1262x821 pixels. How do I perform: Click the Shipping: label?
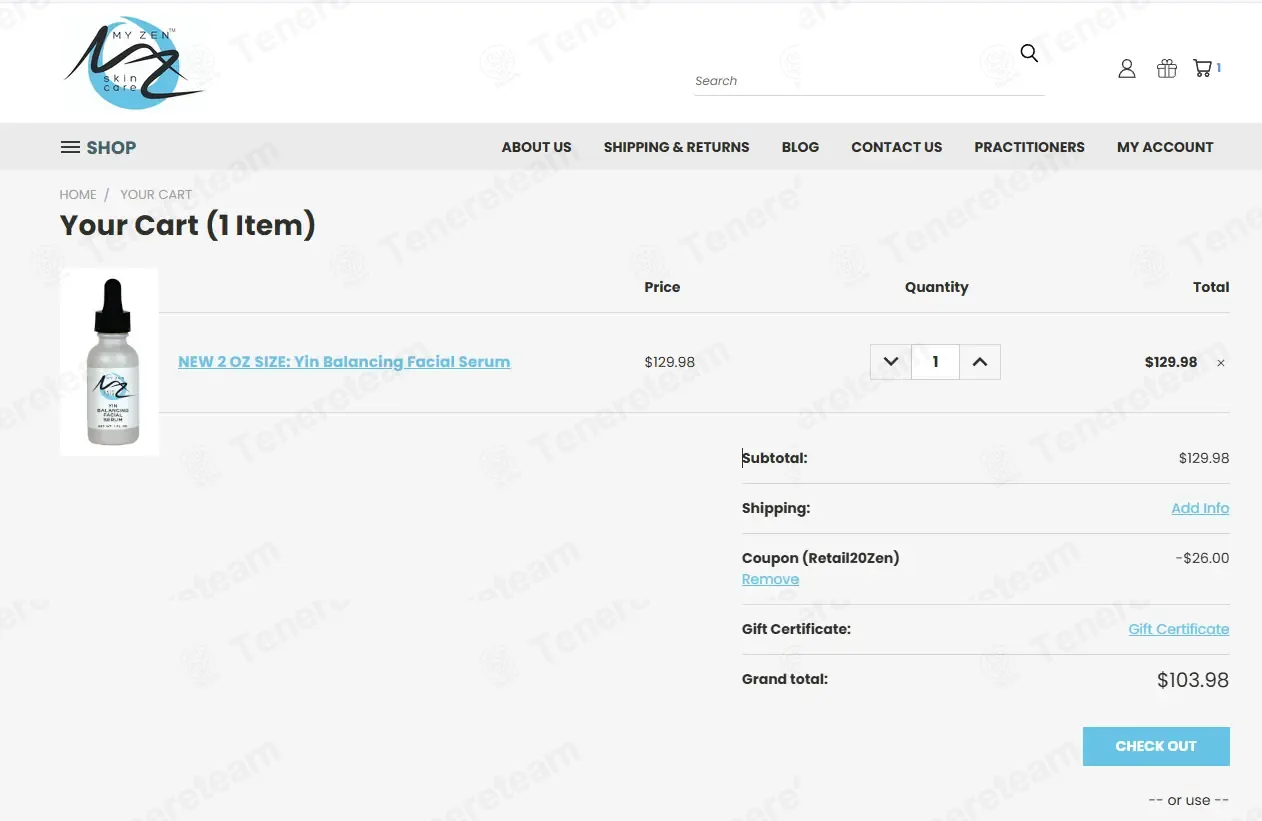(x=776, y=508)
